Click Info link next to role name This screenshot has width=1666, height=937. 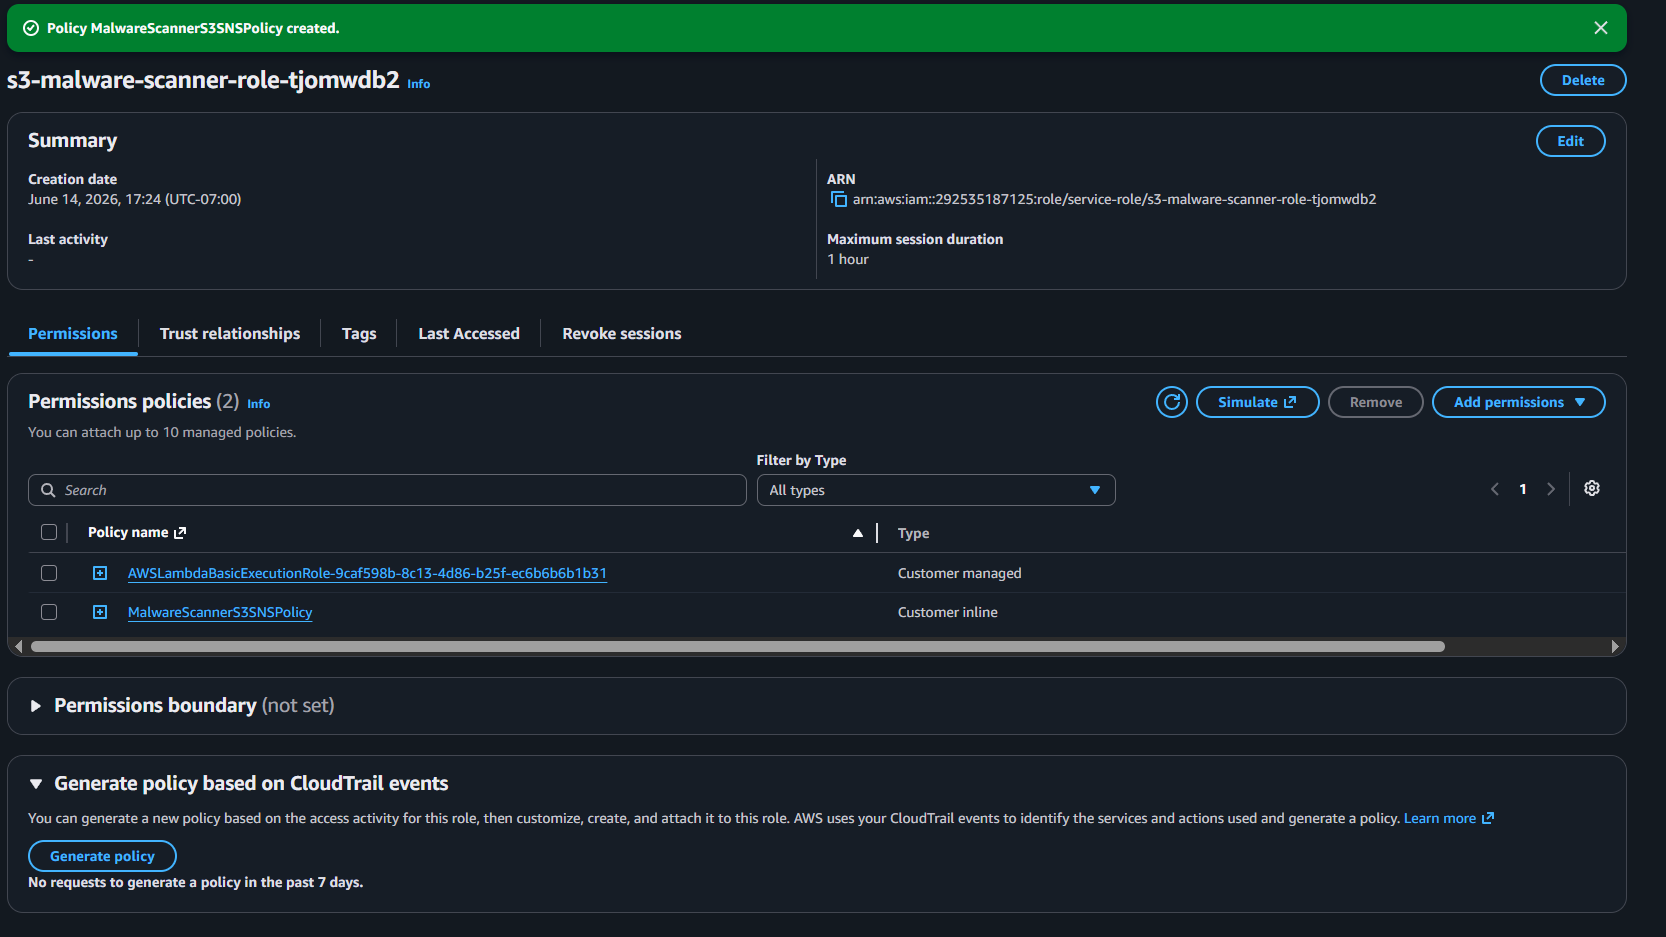[419, 84]
